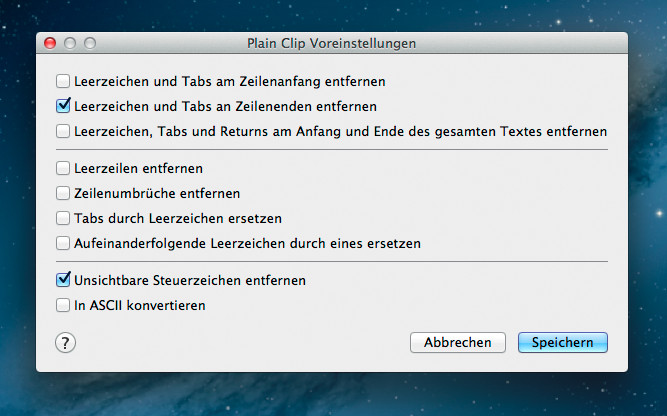
Task: Tick the Aufeinanderfolgende Leerzeichen checkbox square
Action: pyautogui.click(x=63, y=243)
